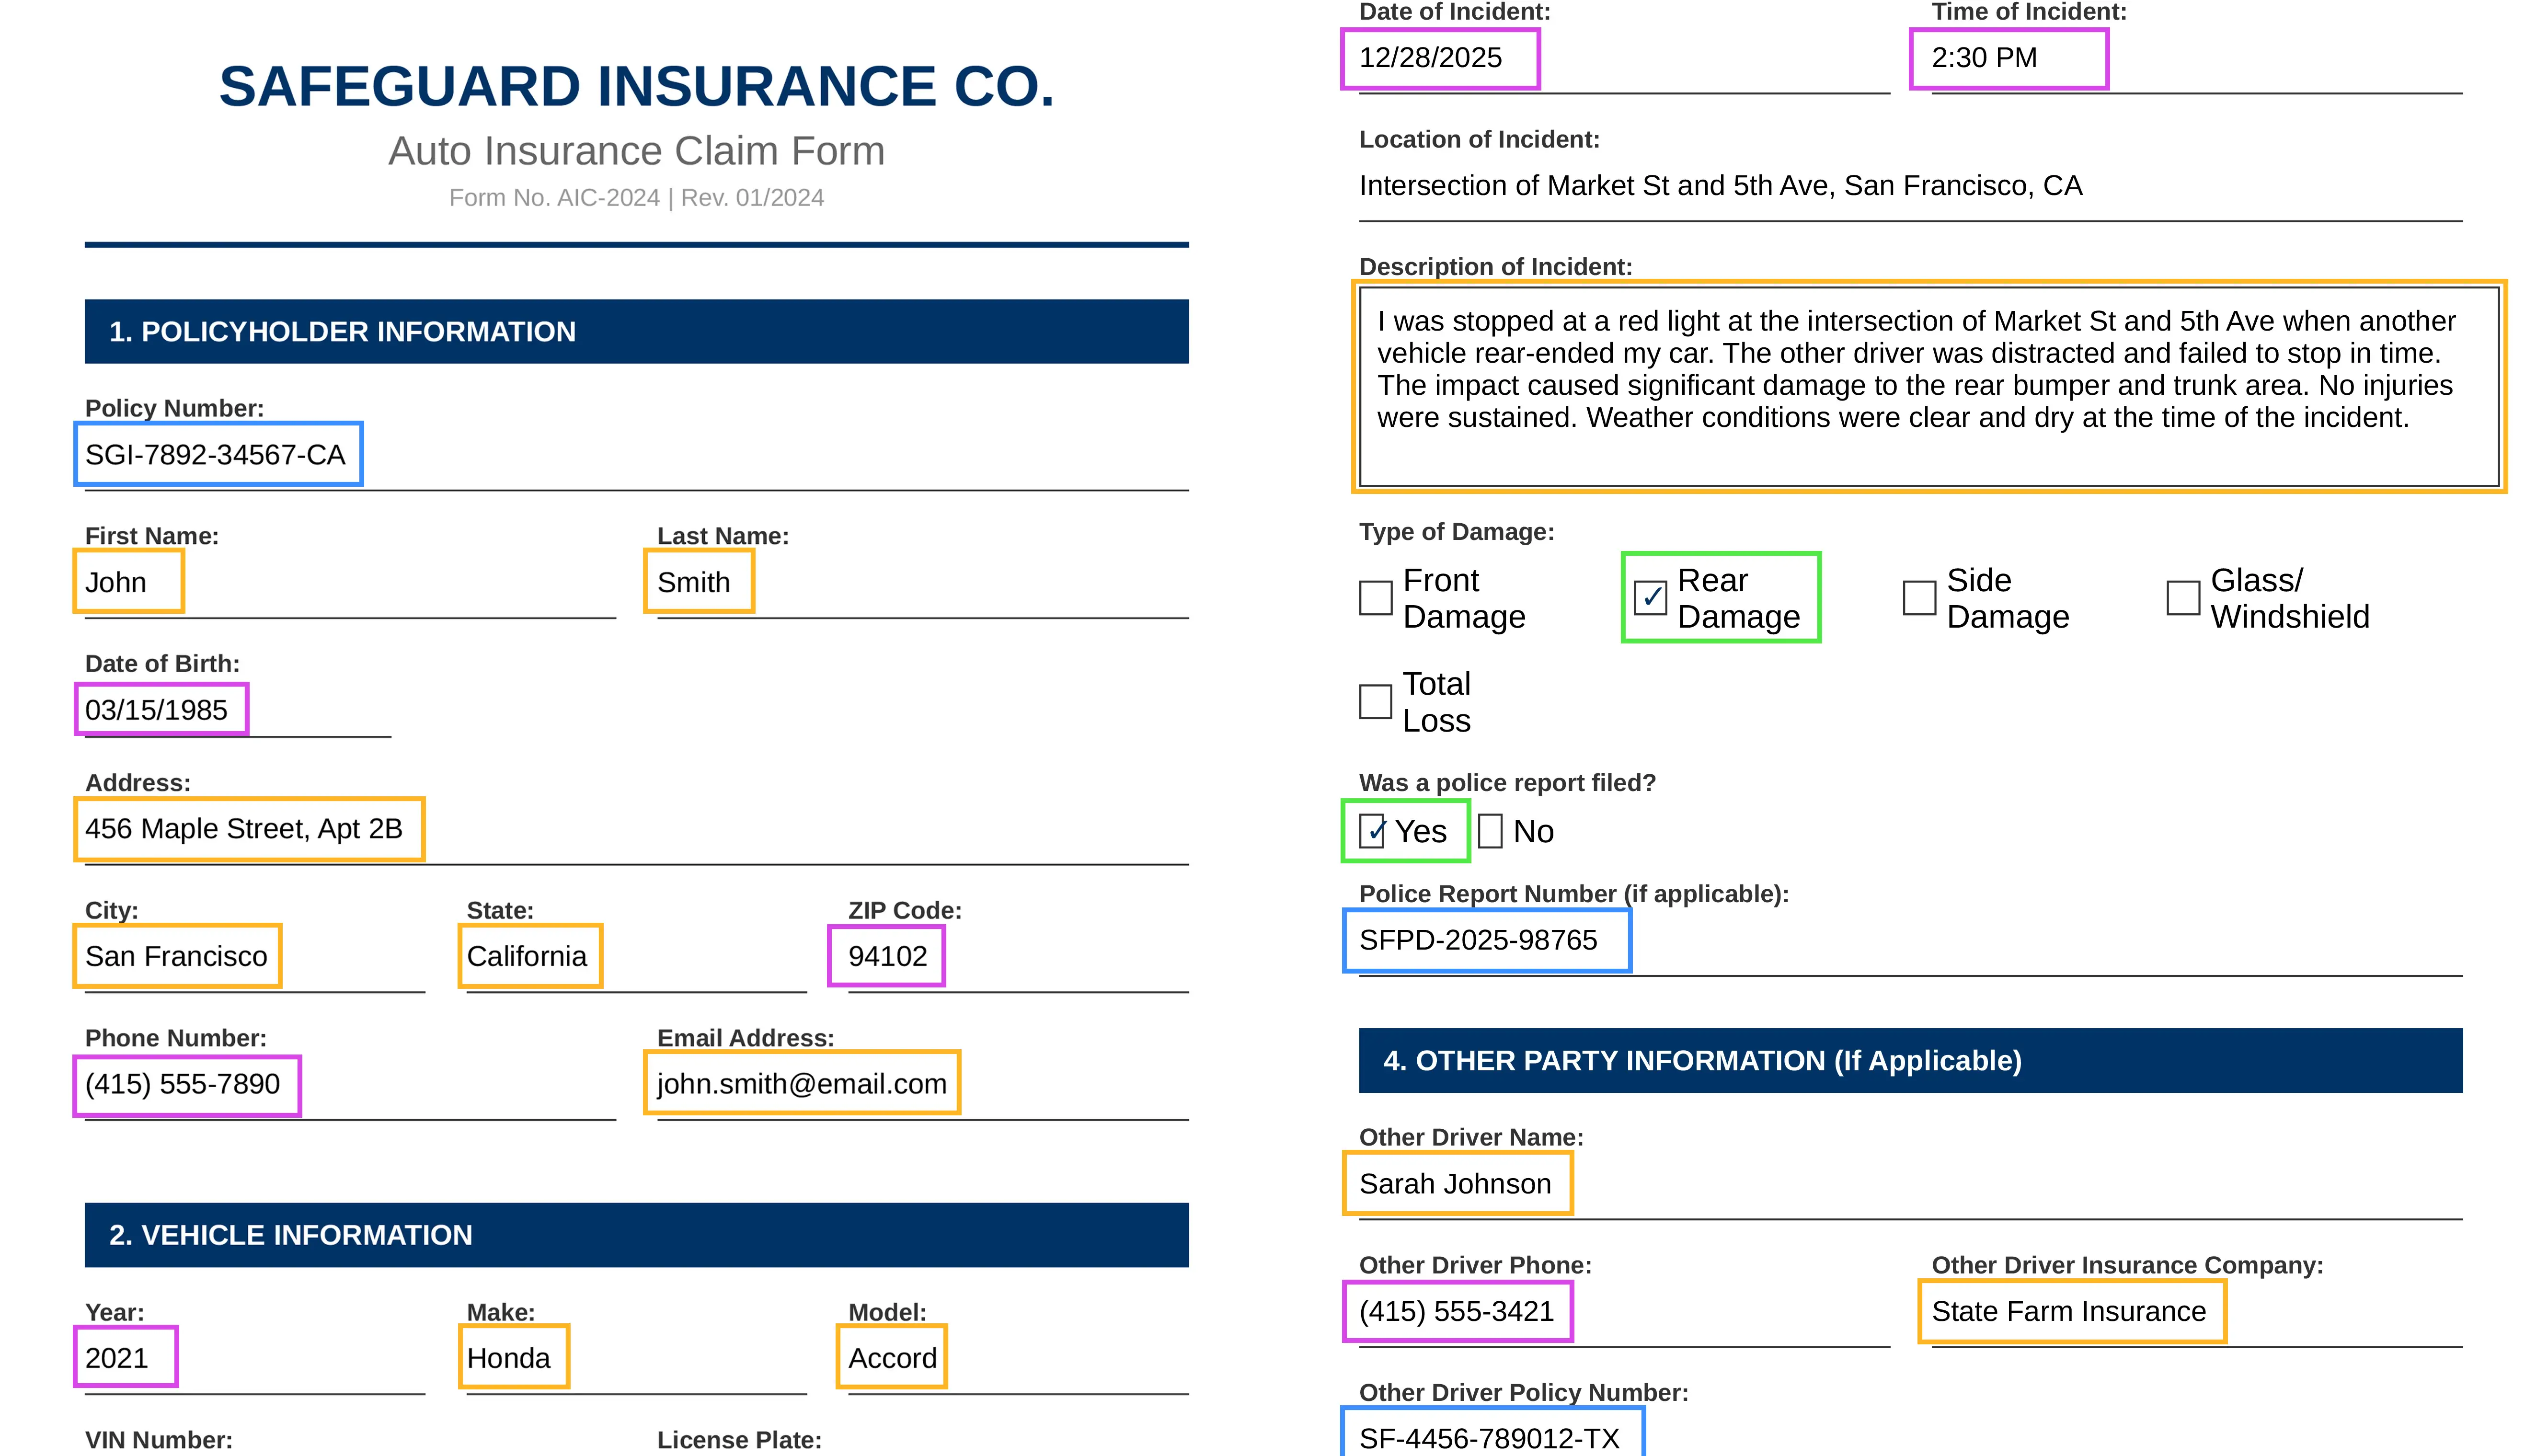Tick the Glass/Windshield checkbox
Image resolution: width=2548 pixels, height=1456 pixels.
point(2183,598)
